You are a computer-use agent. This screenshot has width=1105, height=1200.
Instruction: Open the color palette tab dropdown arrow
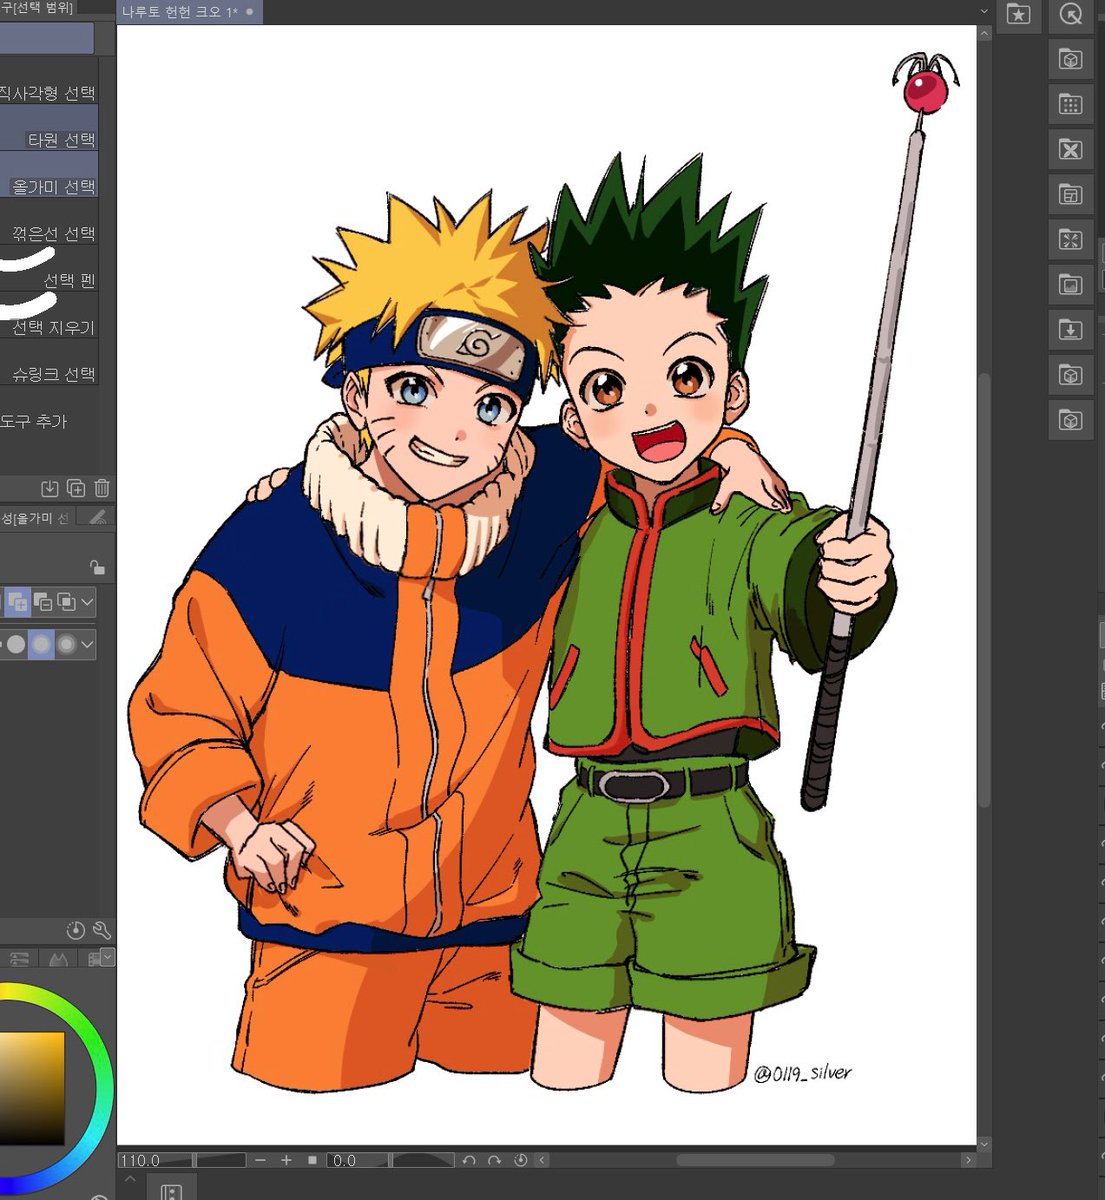pyautogui.click(x=107, y=957)
